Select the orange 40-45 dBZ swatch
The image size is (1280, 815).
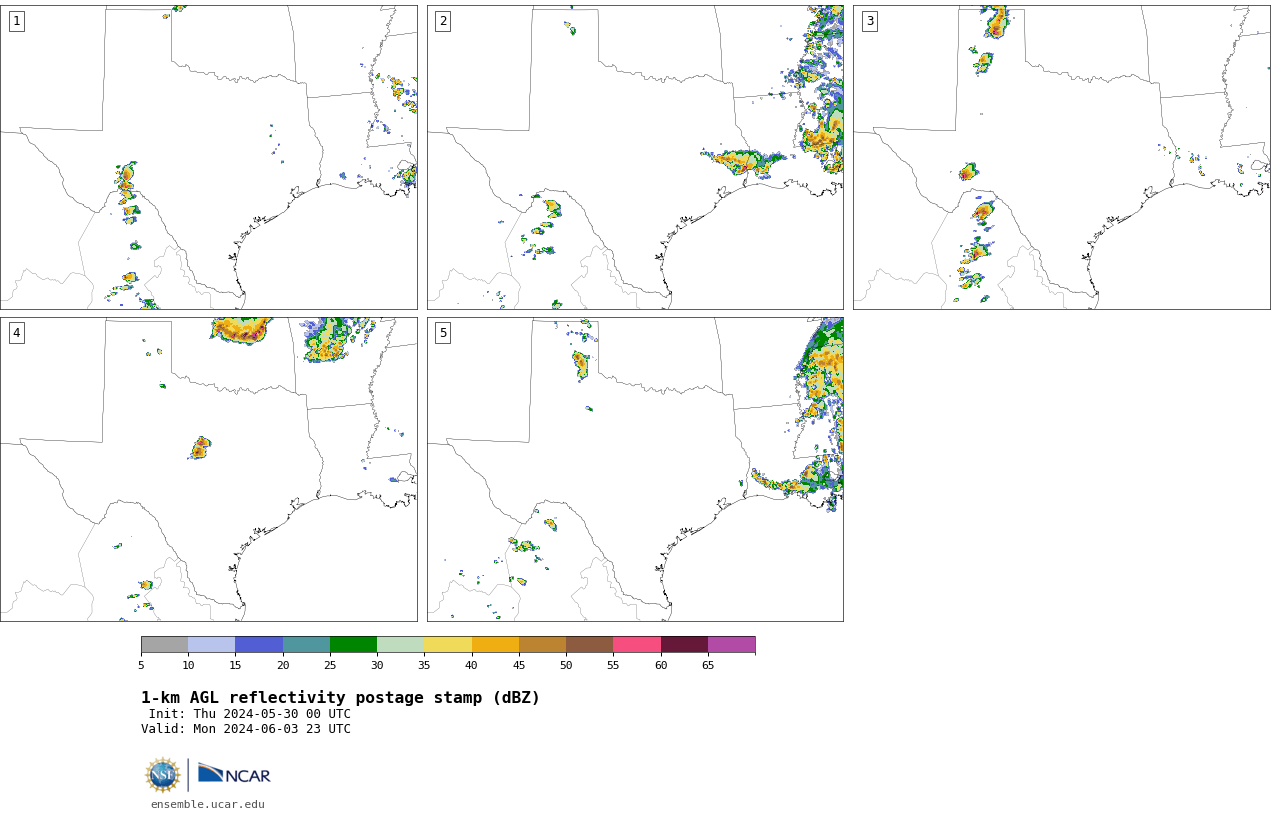[x=495, y=645]
